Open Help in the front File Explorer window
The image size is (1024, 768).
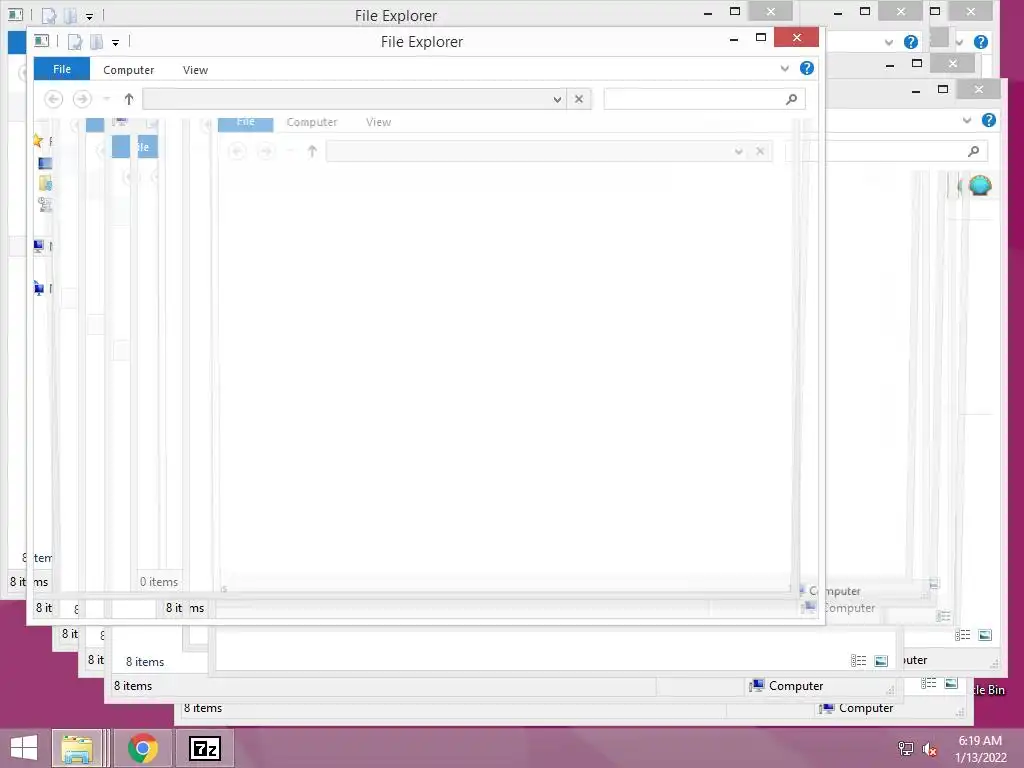click(x=807, y=68)
